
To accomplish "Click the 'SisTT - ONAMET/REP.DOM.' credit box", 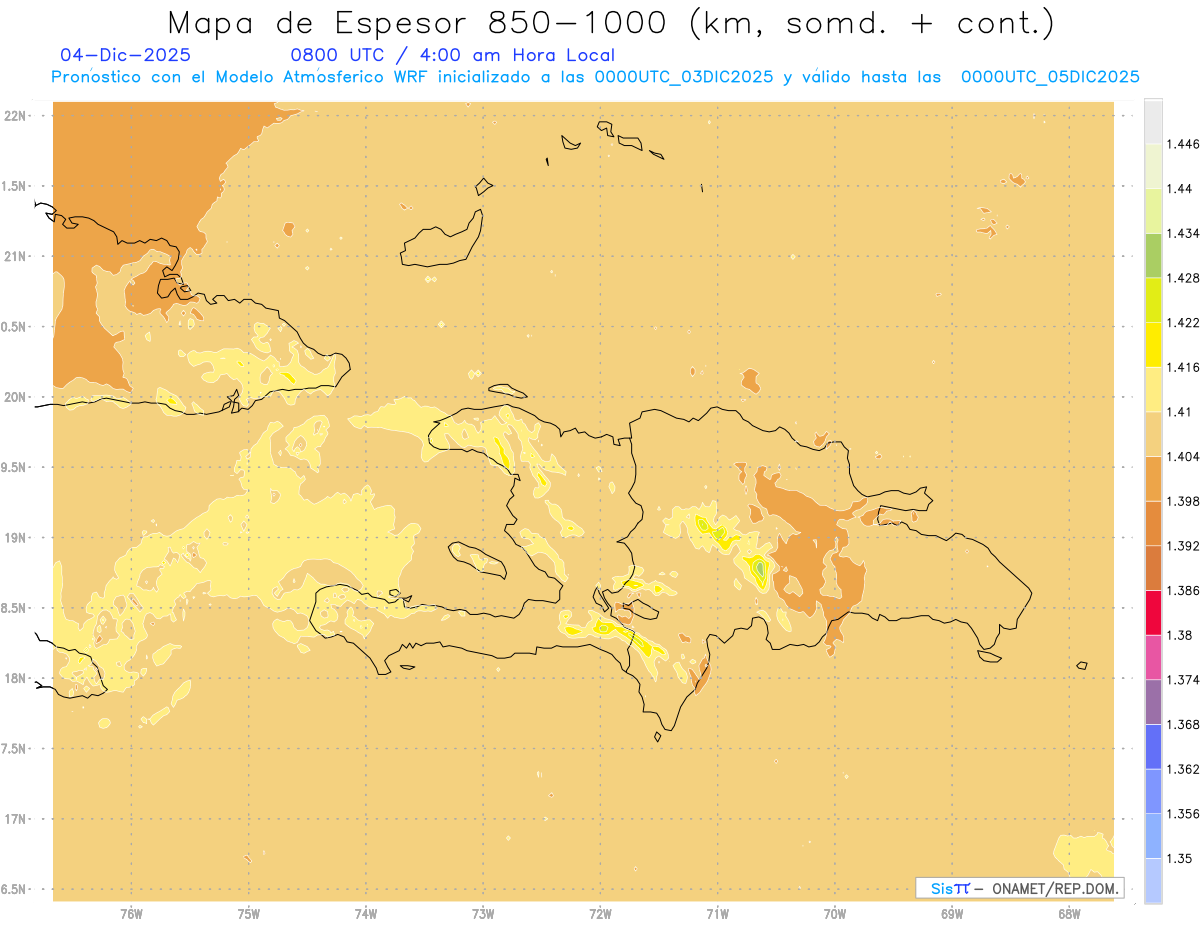I will pos(1020,888).
